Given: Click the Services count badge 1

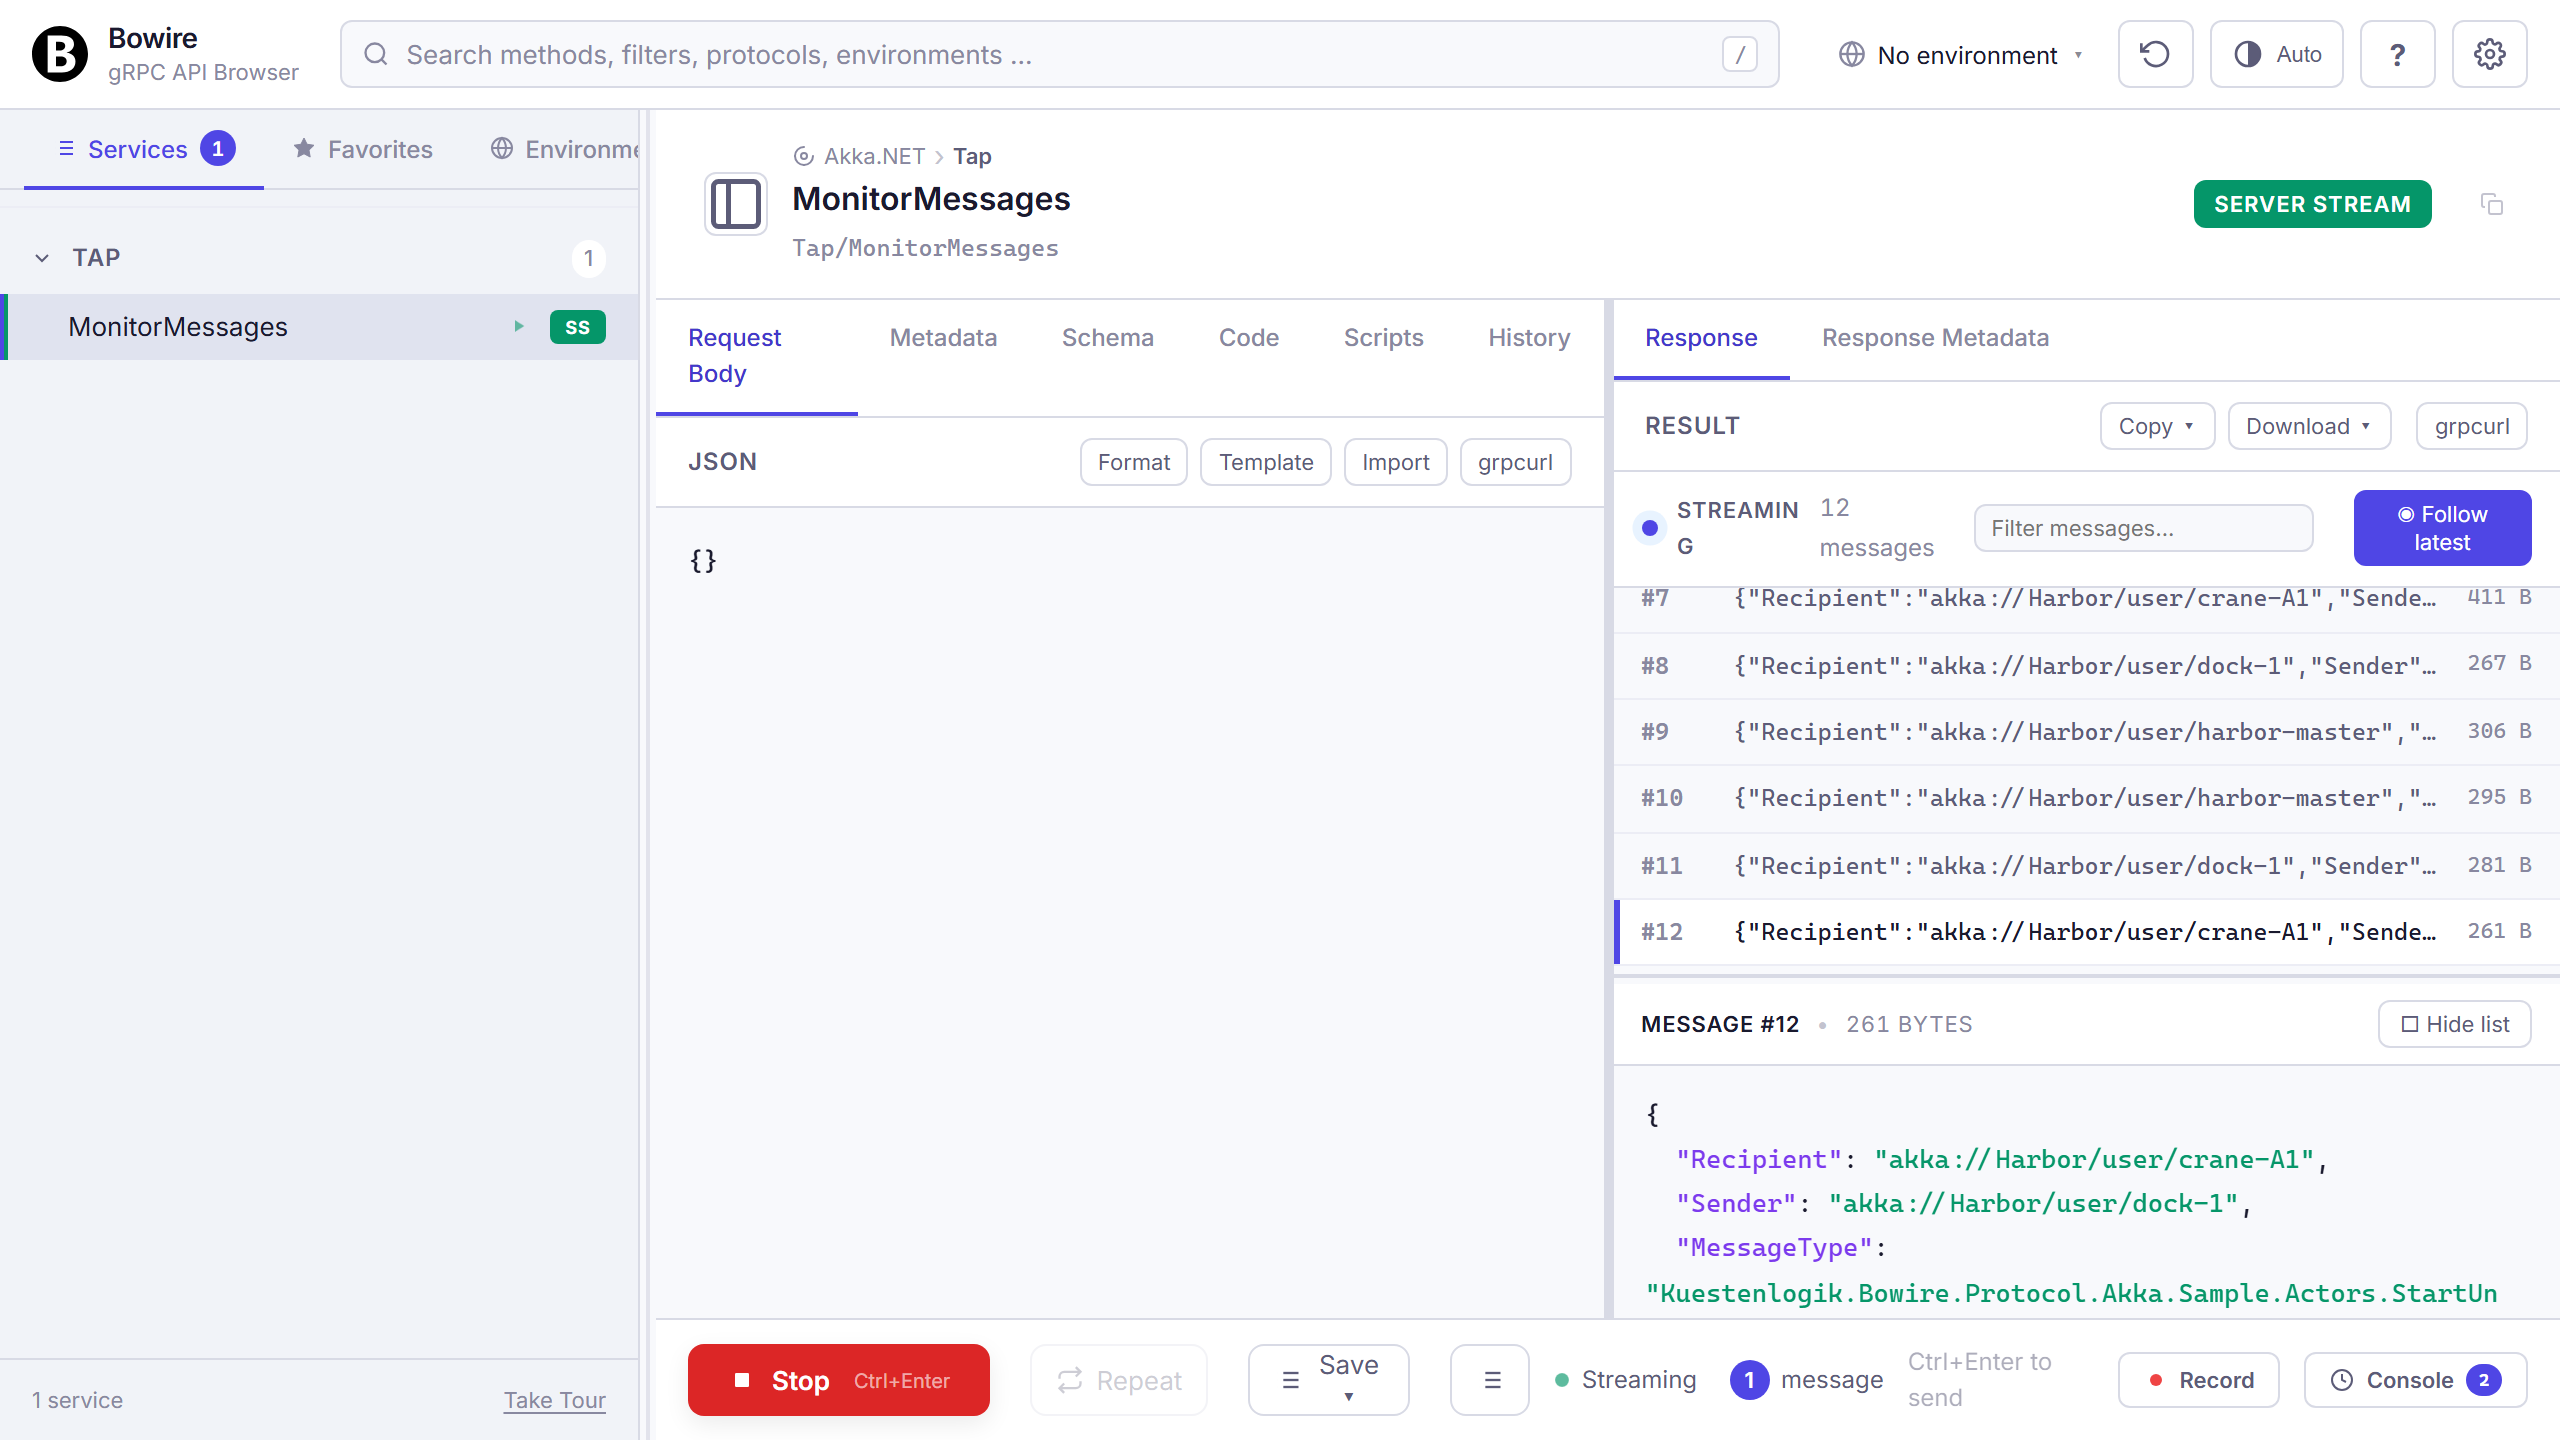Looking at the screenshot, I should (218, 149).
